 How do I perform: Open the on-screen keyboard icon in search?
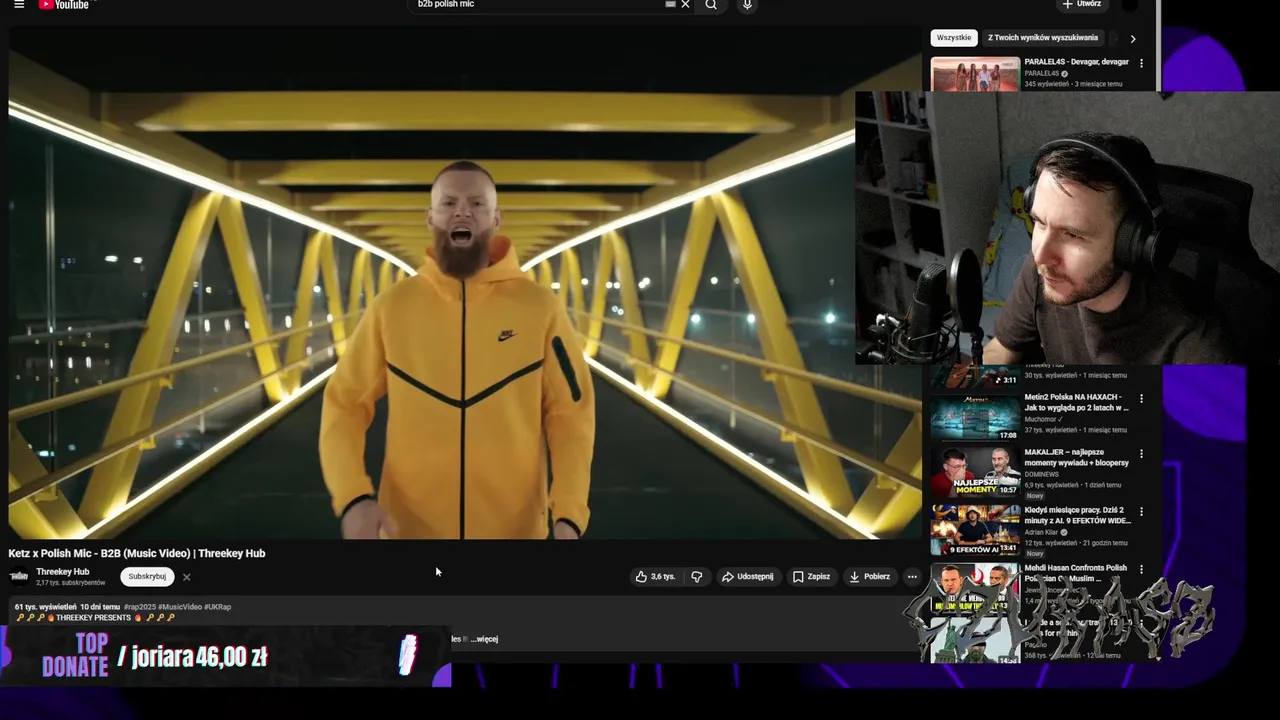(x=670, y=5)
